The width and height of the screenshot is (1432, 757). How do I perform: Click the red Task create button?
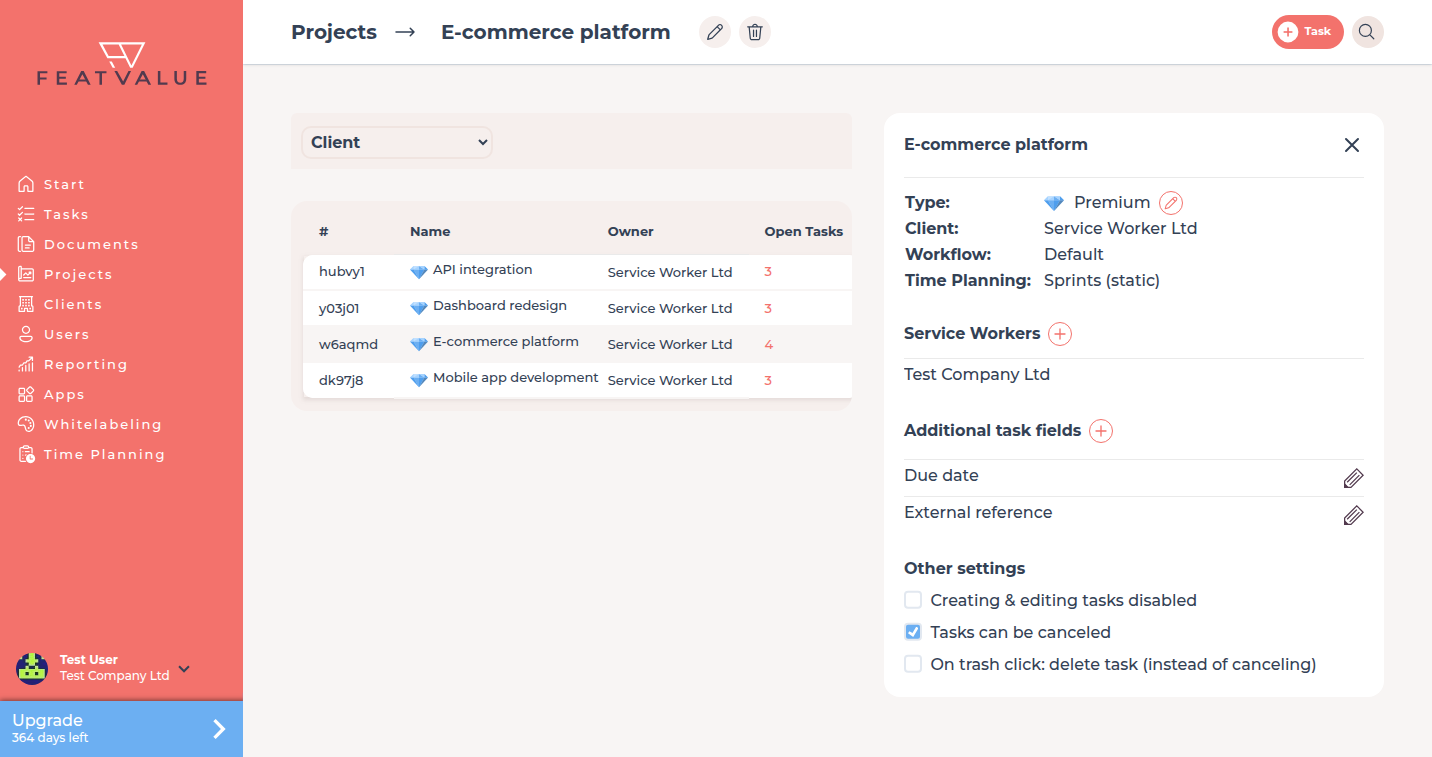1307,32
